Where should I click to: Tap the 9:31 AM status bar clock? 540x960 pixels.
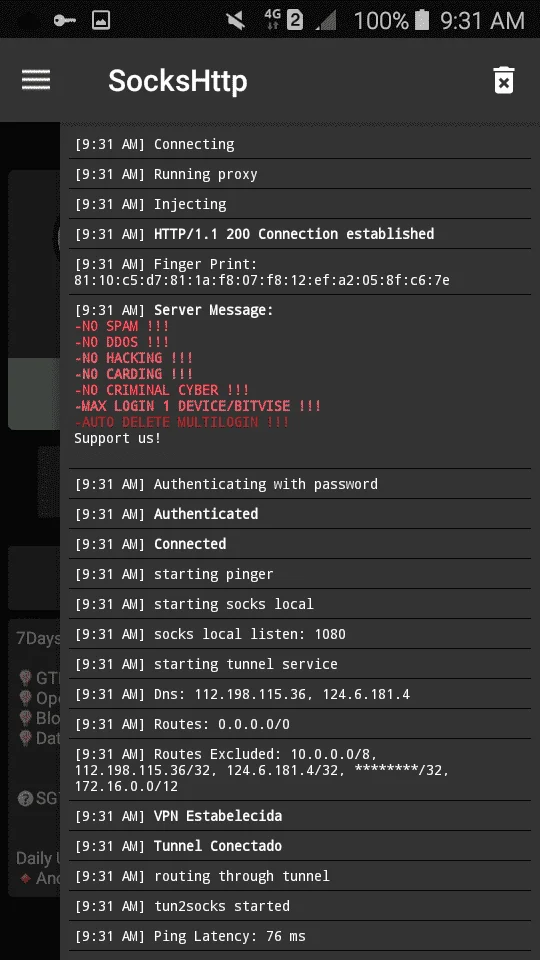[482, 21]
